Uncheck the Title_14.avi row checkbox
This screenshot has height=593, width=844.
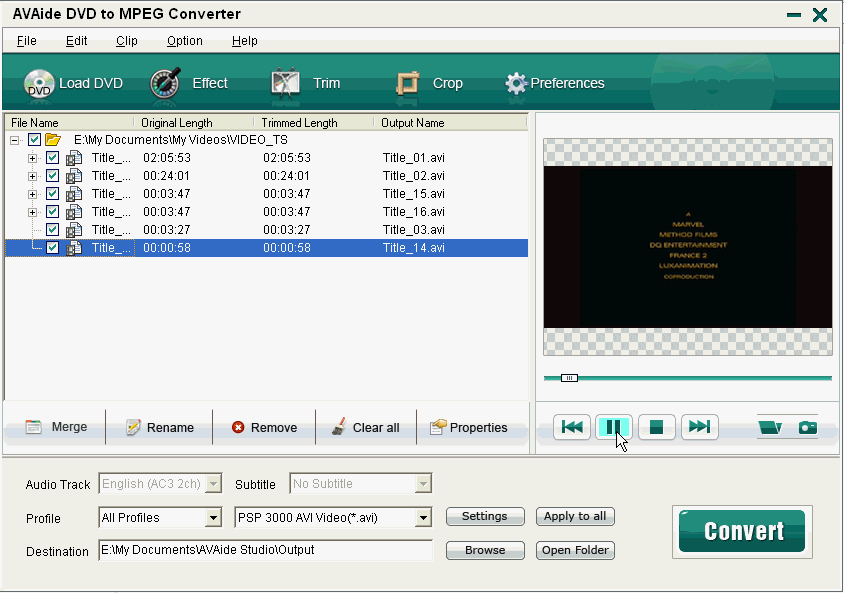(53, 248)
